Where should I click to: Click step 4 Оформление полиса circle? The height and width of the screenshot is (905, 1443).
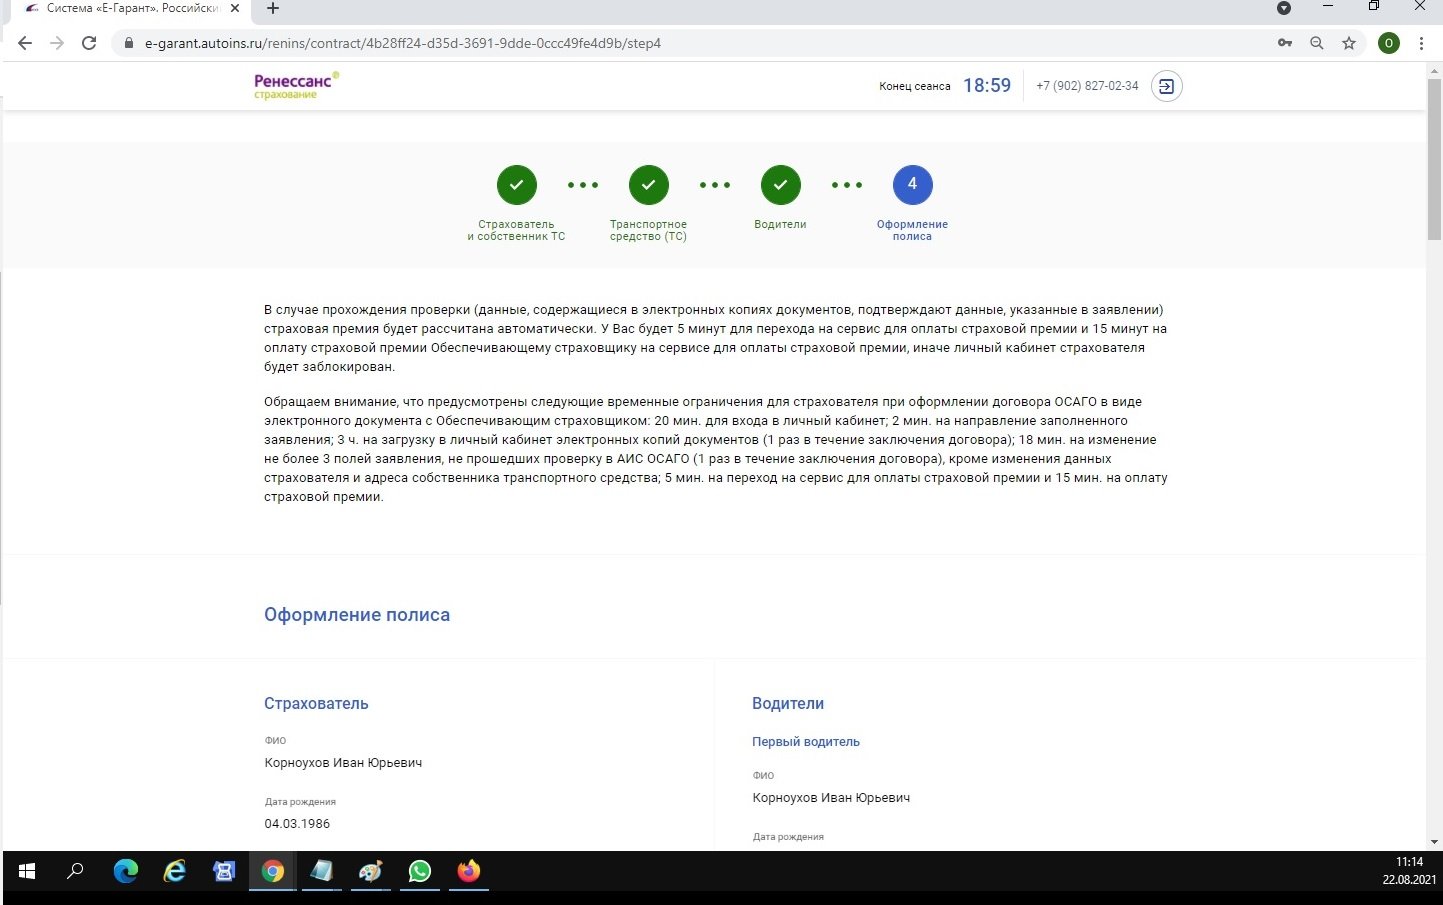912,185
